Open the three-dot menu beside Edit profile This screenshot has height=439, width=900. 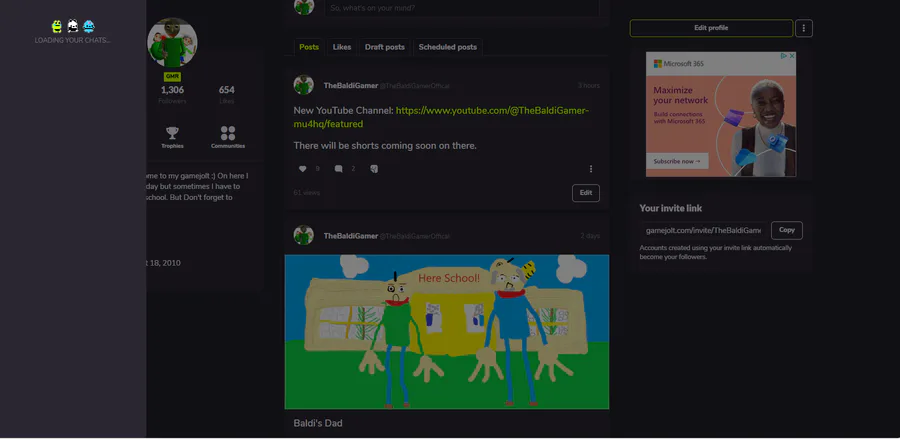(804, 28)
